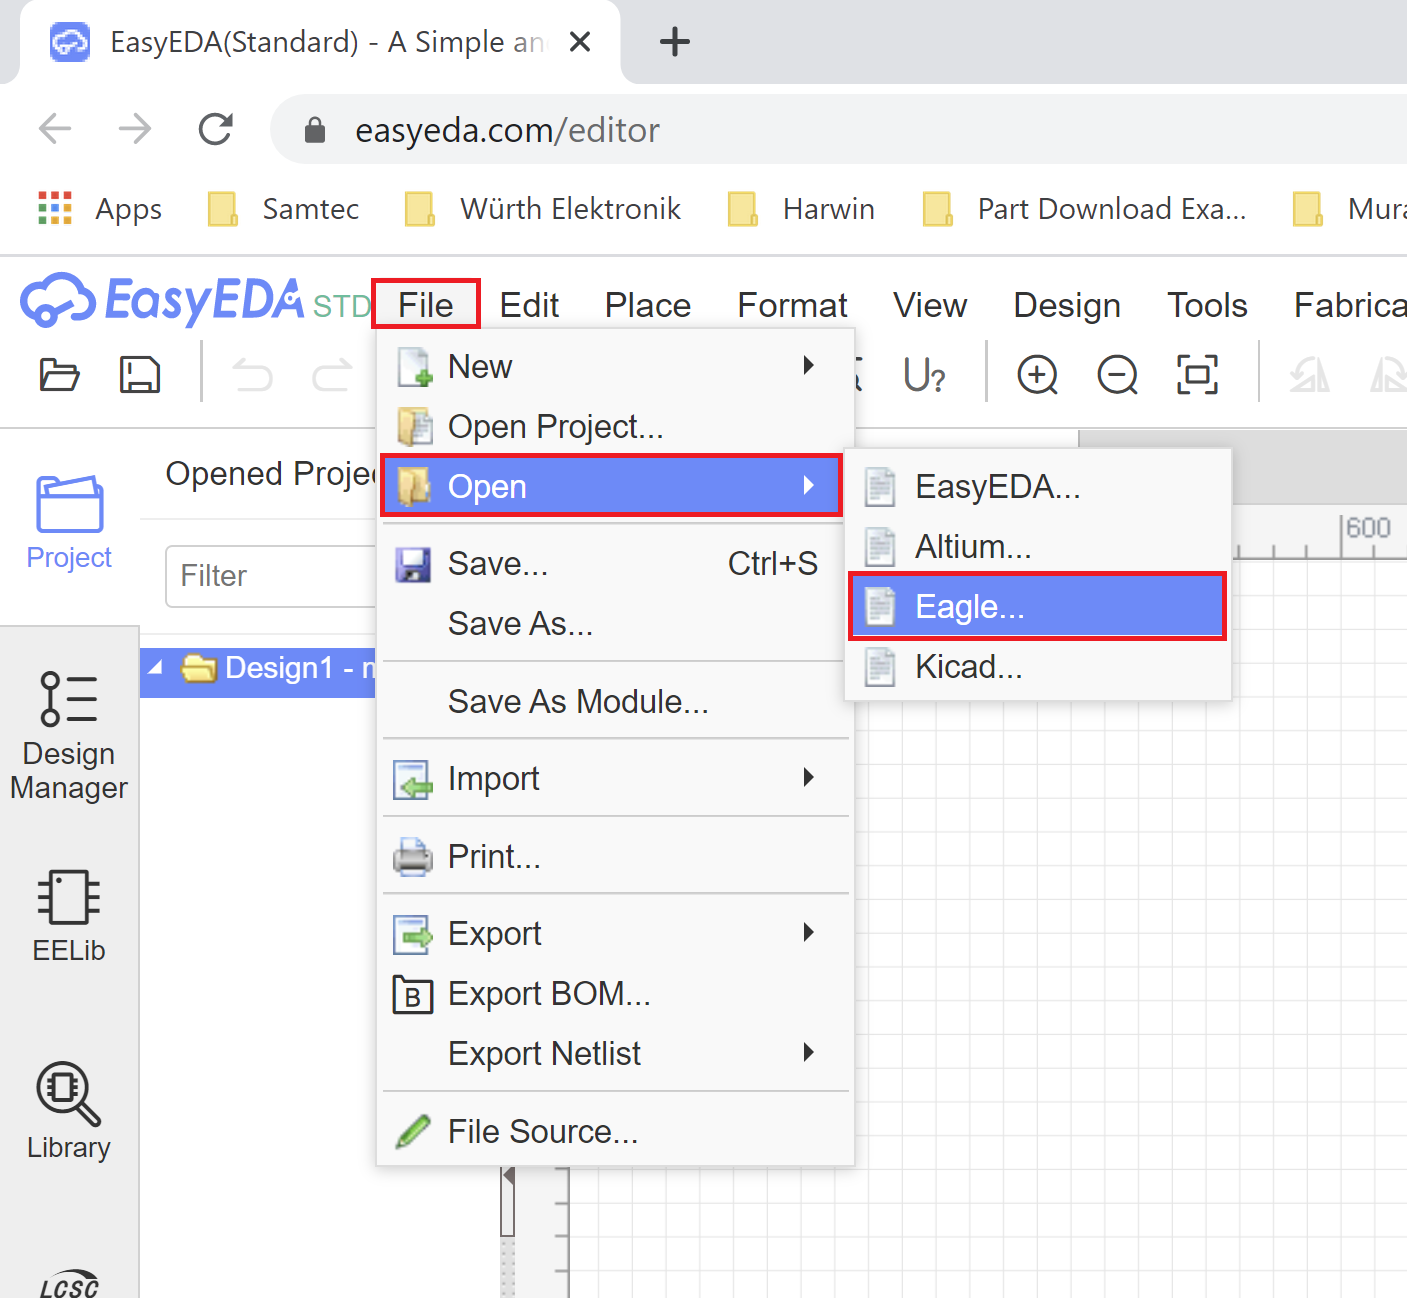Open the Place menu
Viewport: 1407px width, 1298px height.
click(x=648, y=305)
